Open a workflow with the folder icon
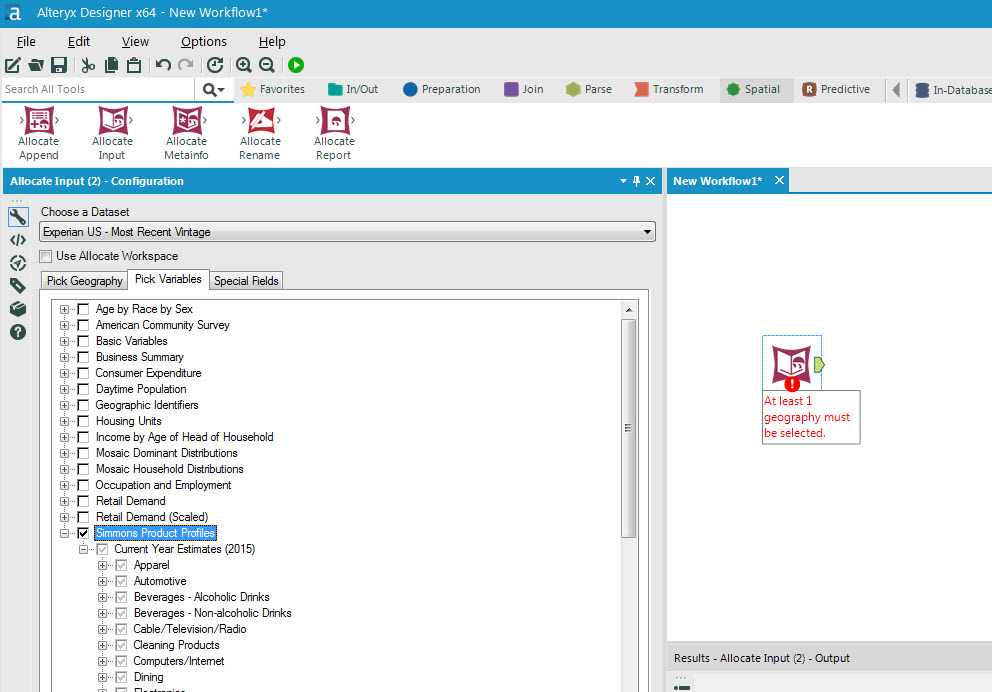Screen dimensions: 992x692 pos(36,65)
